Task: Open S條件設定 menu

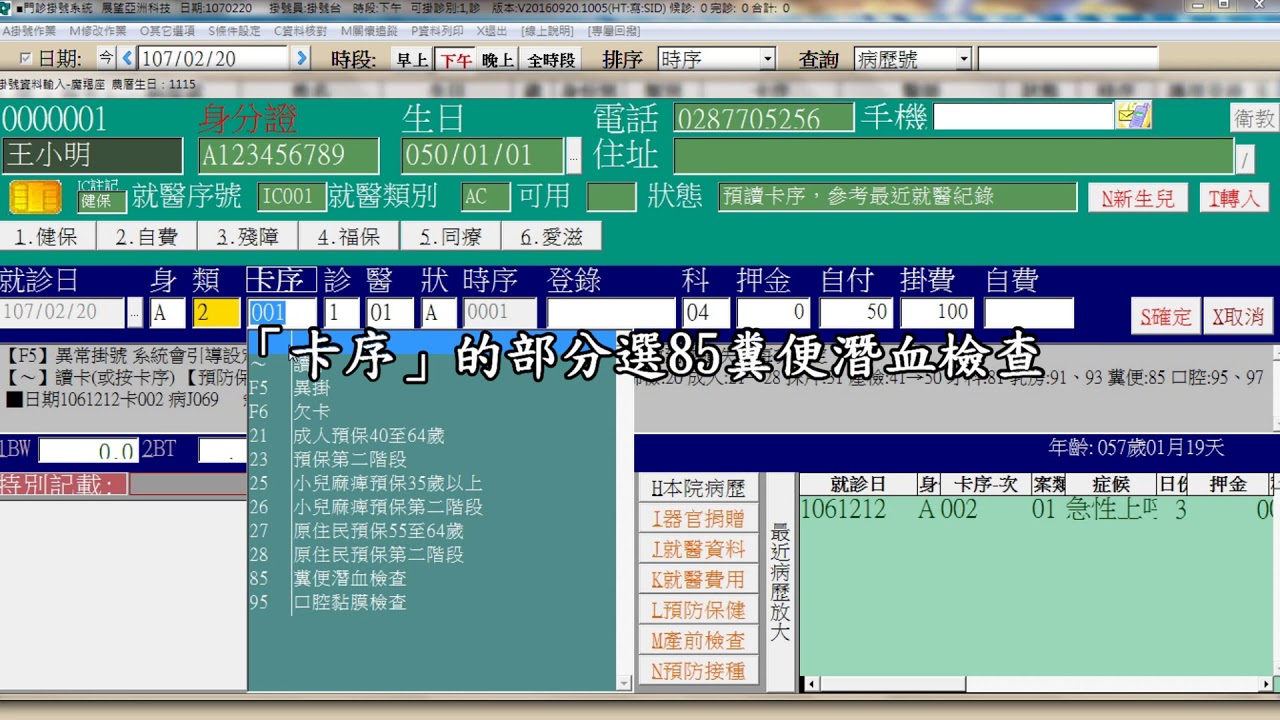Action: 234,31
